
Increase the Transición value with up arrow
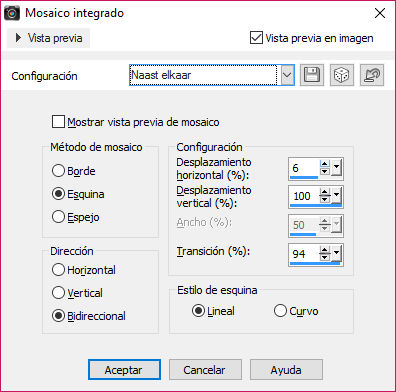324,250
